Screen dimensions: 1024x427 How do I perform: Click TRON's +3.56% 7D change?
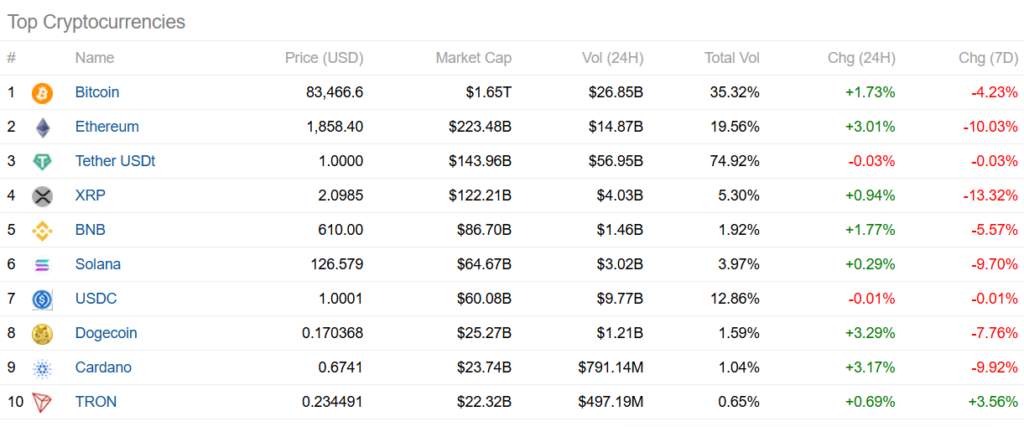tap(993, 402)
